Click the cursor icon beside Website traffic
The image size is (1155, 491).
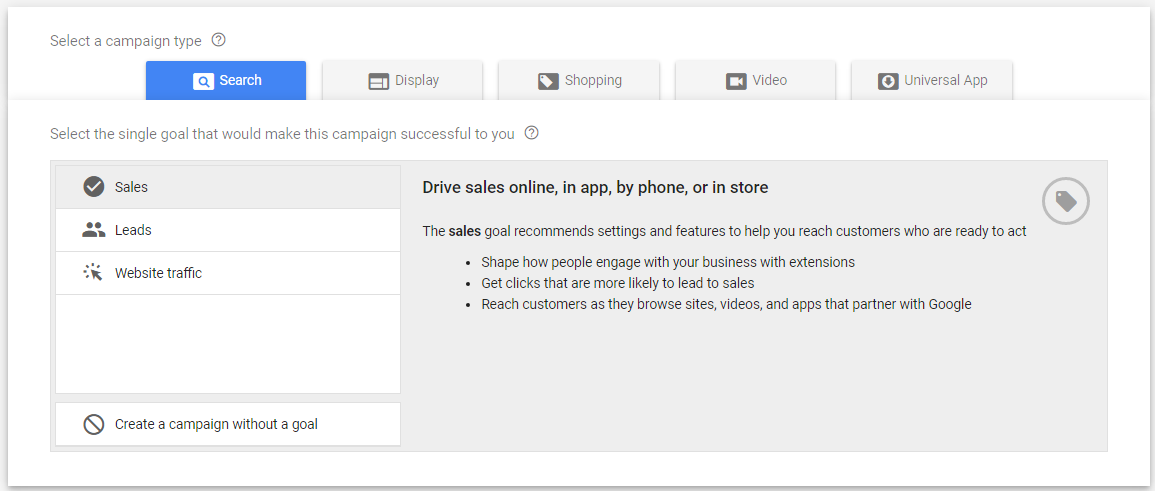pos(94,273)
